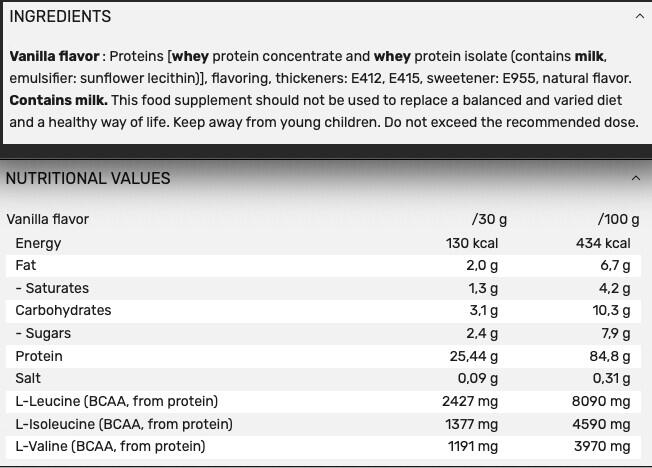Click the NUTRITIONAL VALUES section header

coord(88,178)
